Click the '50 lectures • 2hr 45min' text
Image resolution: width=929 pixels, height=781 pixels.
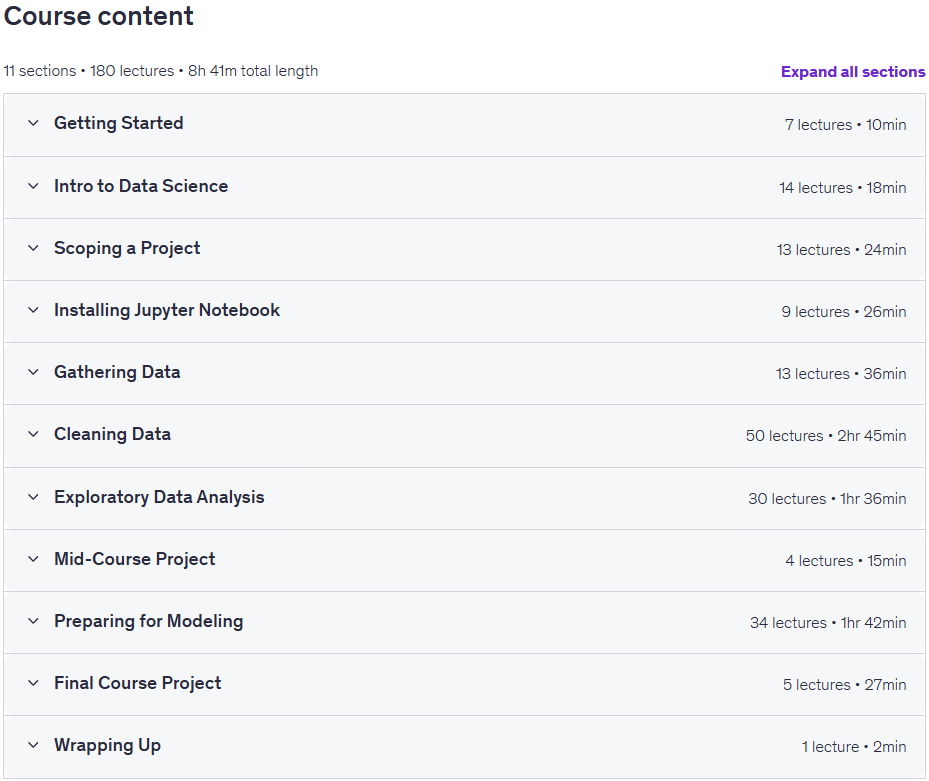826,436
